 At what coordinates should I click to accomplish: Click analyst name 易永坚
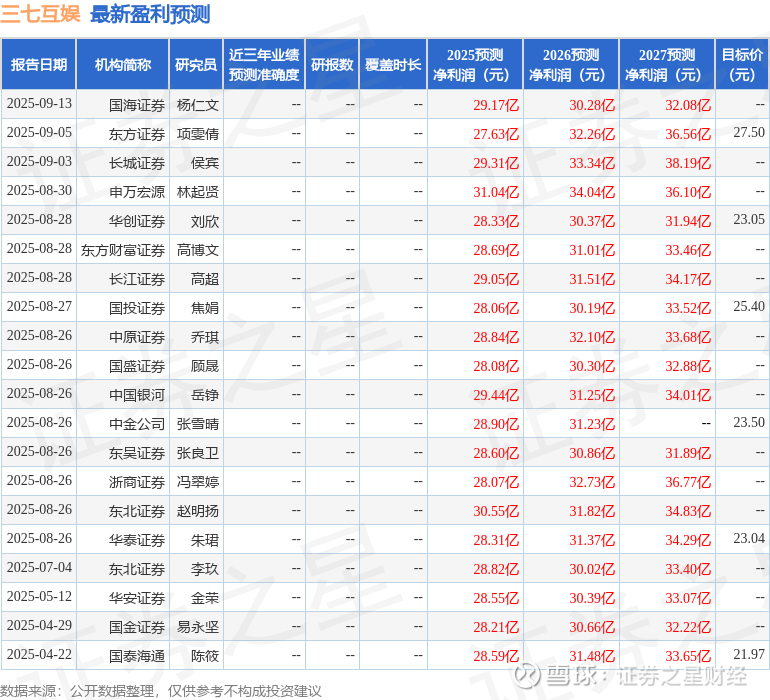[x=197, y=627]
